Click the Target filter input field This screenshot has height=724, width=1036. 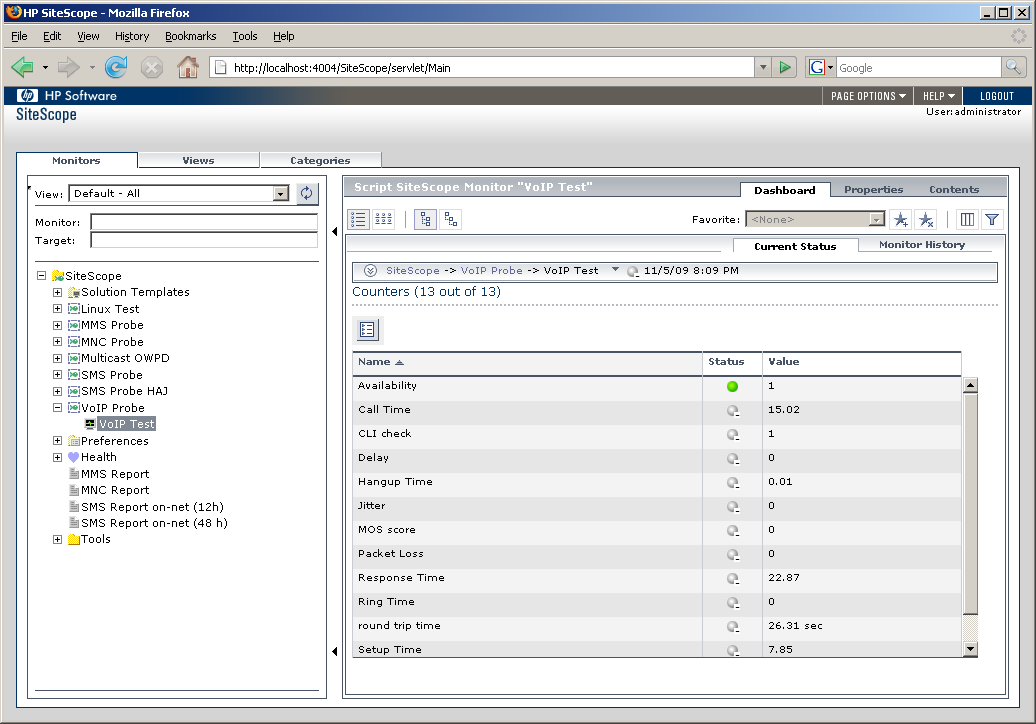(204, 240)
